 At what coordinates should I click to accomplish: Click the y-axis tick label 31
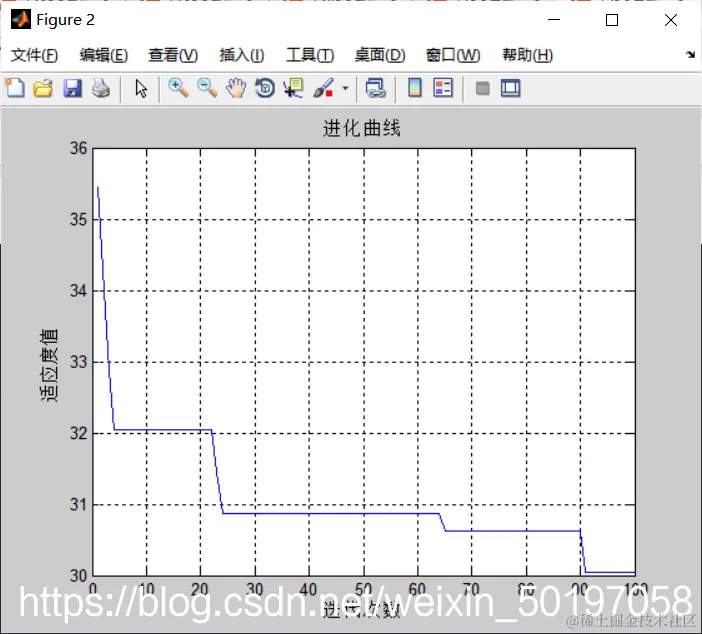tap(79, 505)
